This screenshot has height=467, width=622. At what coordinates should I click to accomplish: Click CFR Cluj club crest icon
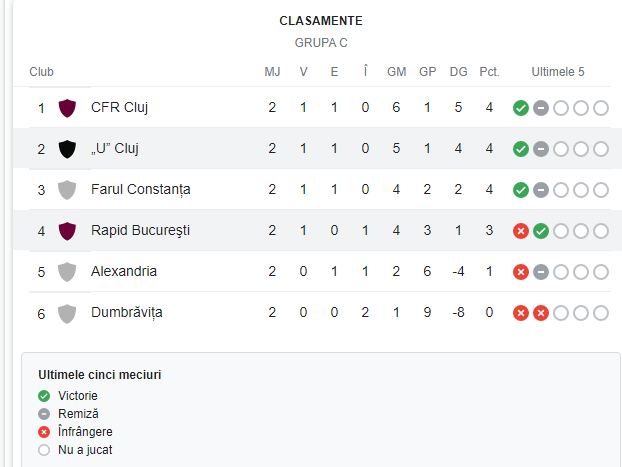[68, 108]
